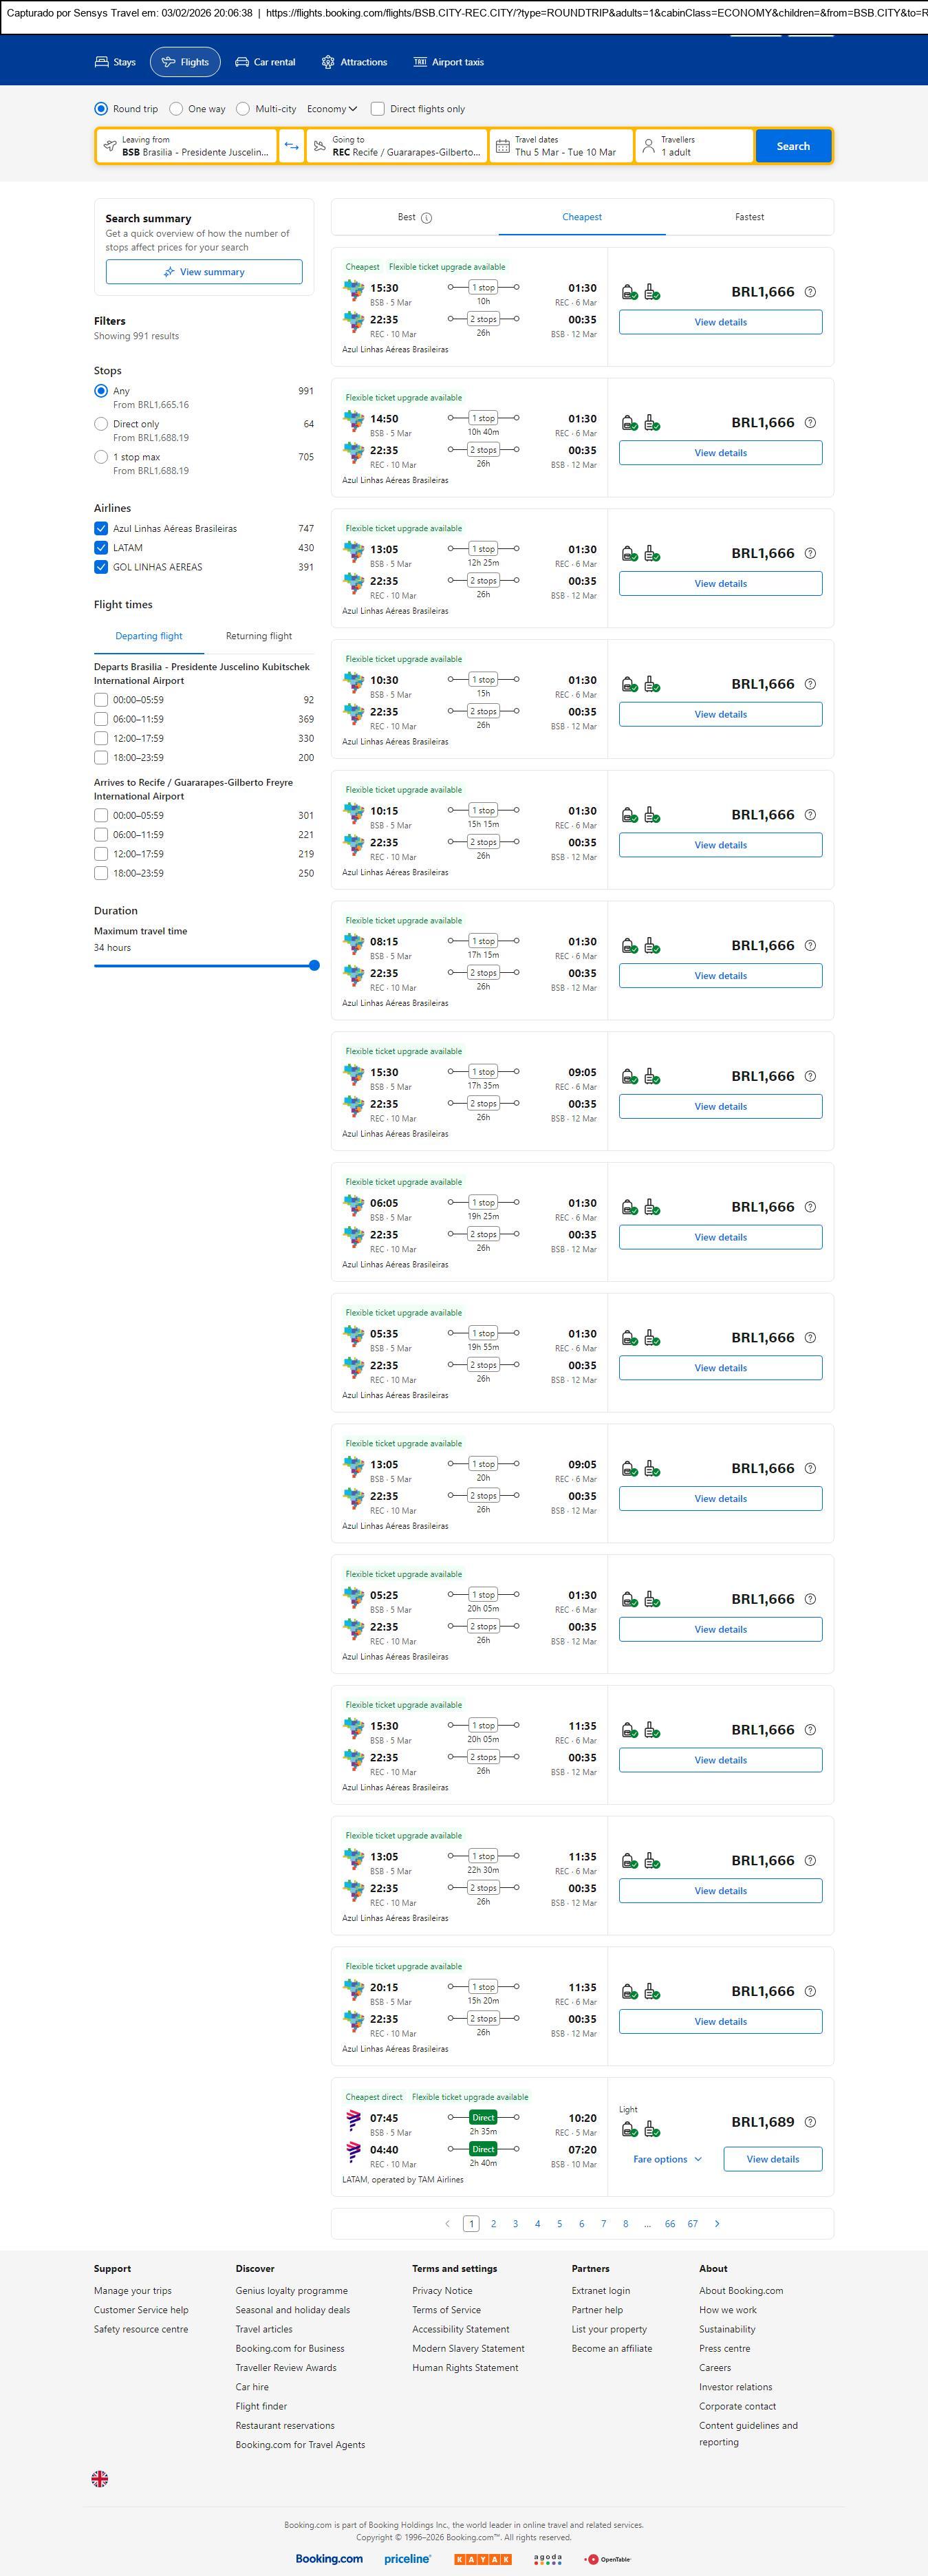Click the calendar icon in Travel dates field
The height and width of the screenshot is (2576, 928).
pos(503,146)
